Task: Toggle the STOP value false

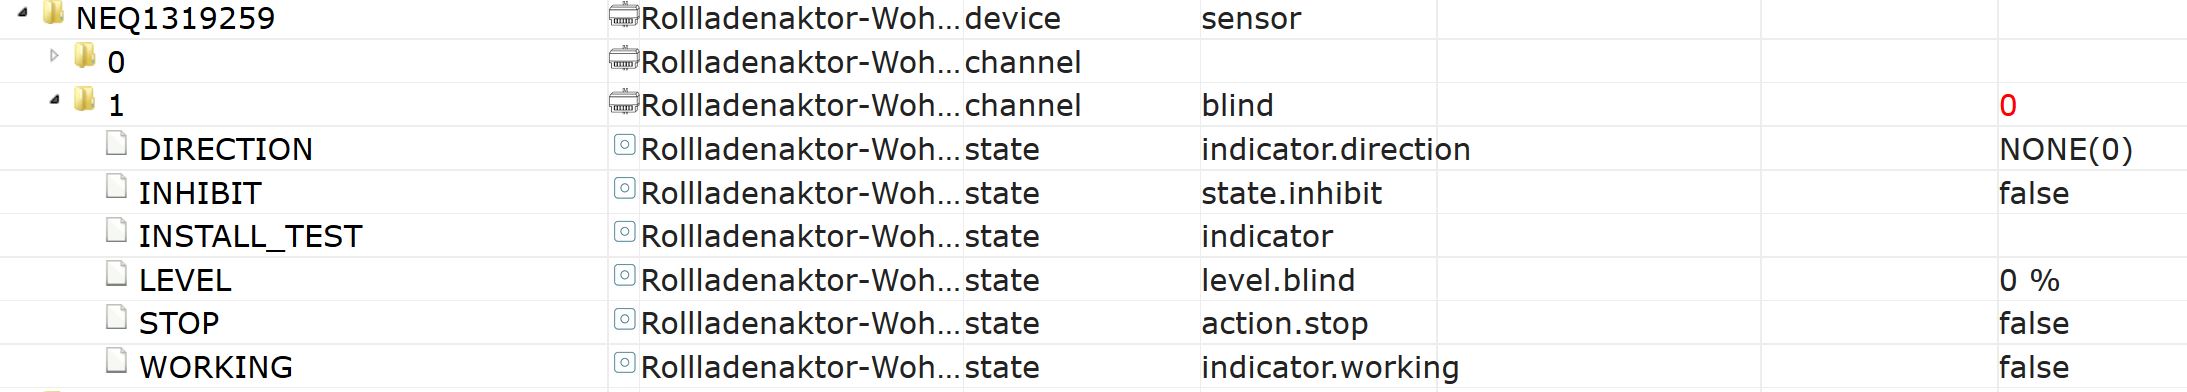Action: click(2033, 324)
